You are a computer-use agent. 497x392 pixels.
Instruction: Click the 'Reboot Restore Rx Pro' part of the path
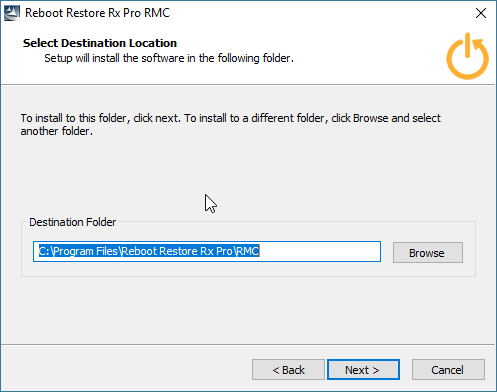(177, 251)
